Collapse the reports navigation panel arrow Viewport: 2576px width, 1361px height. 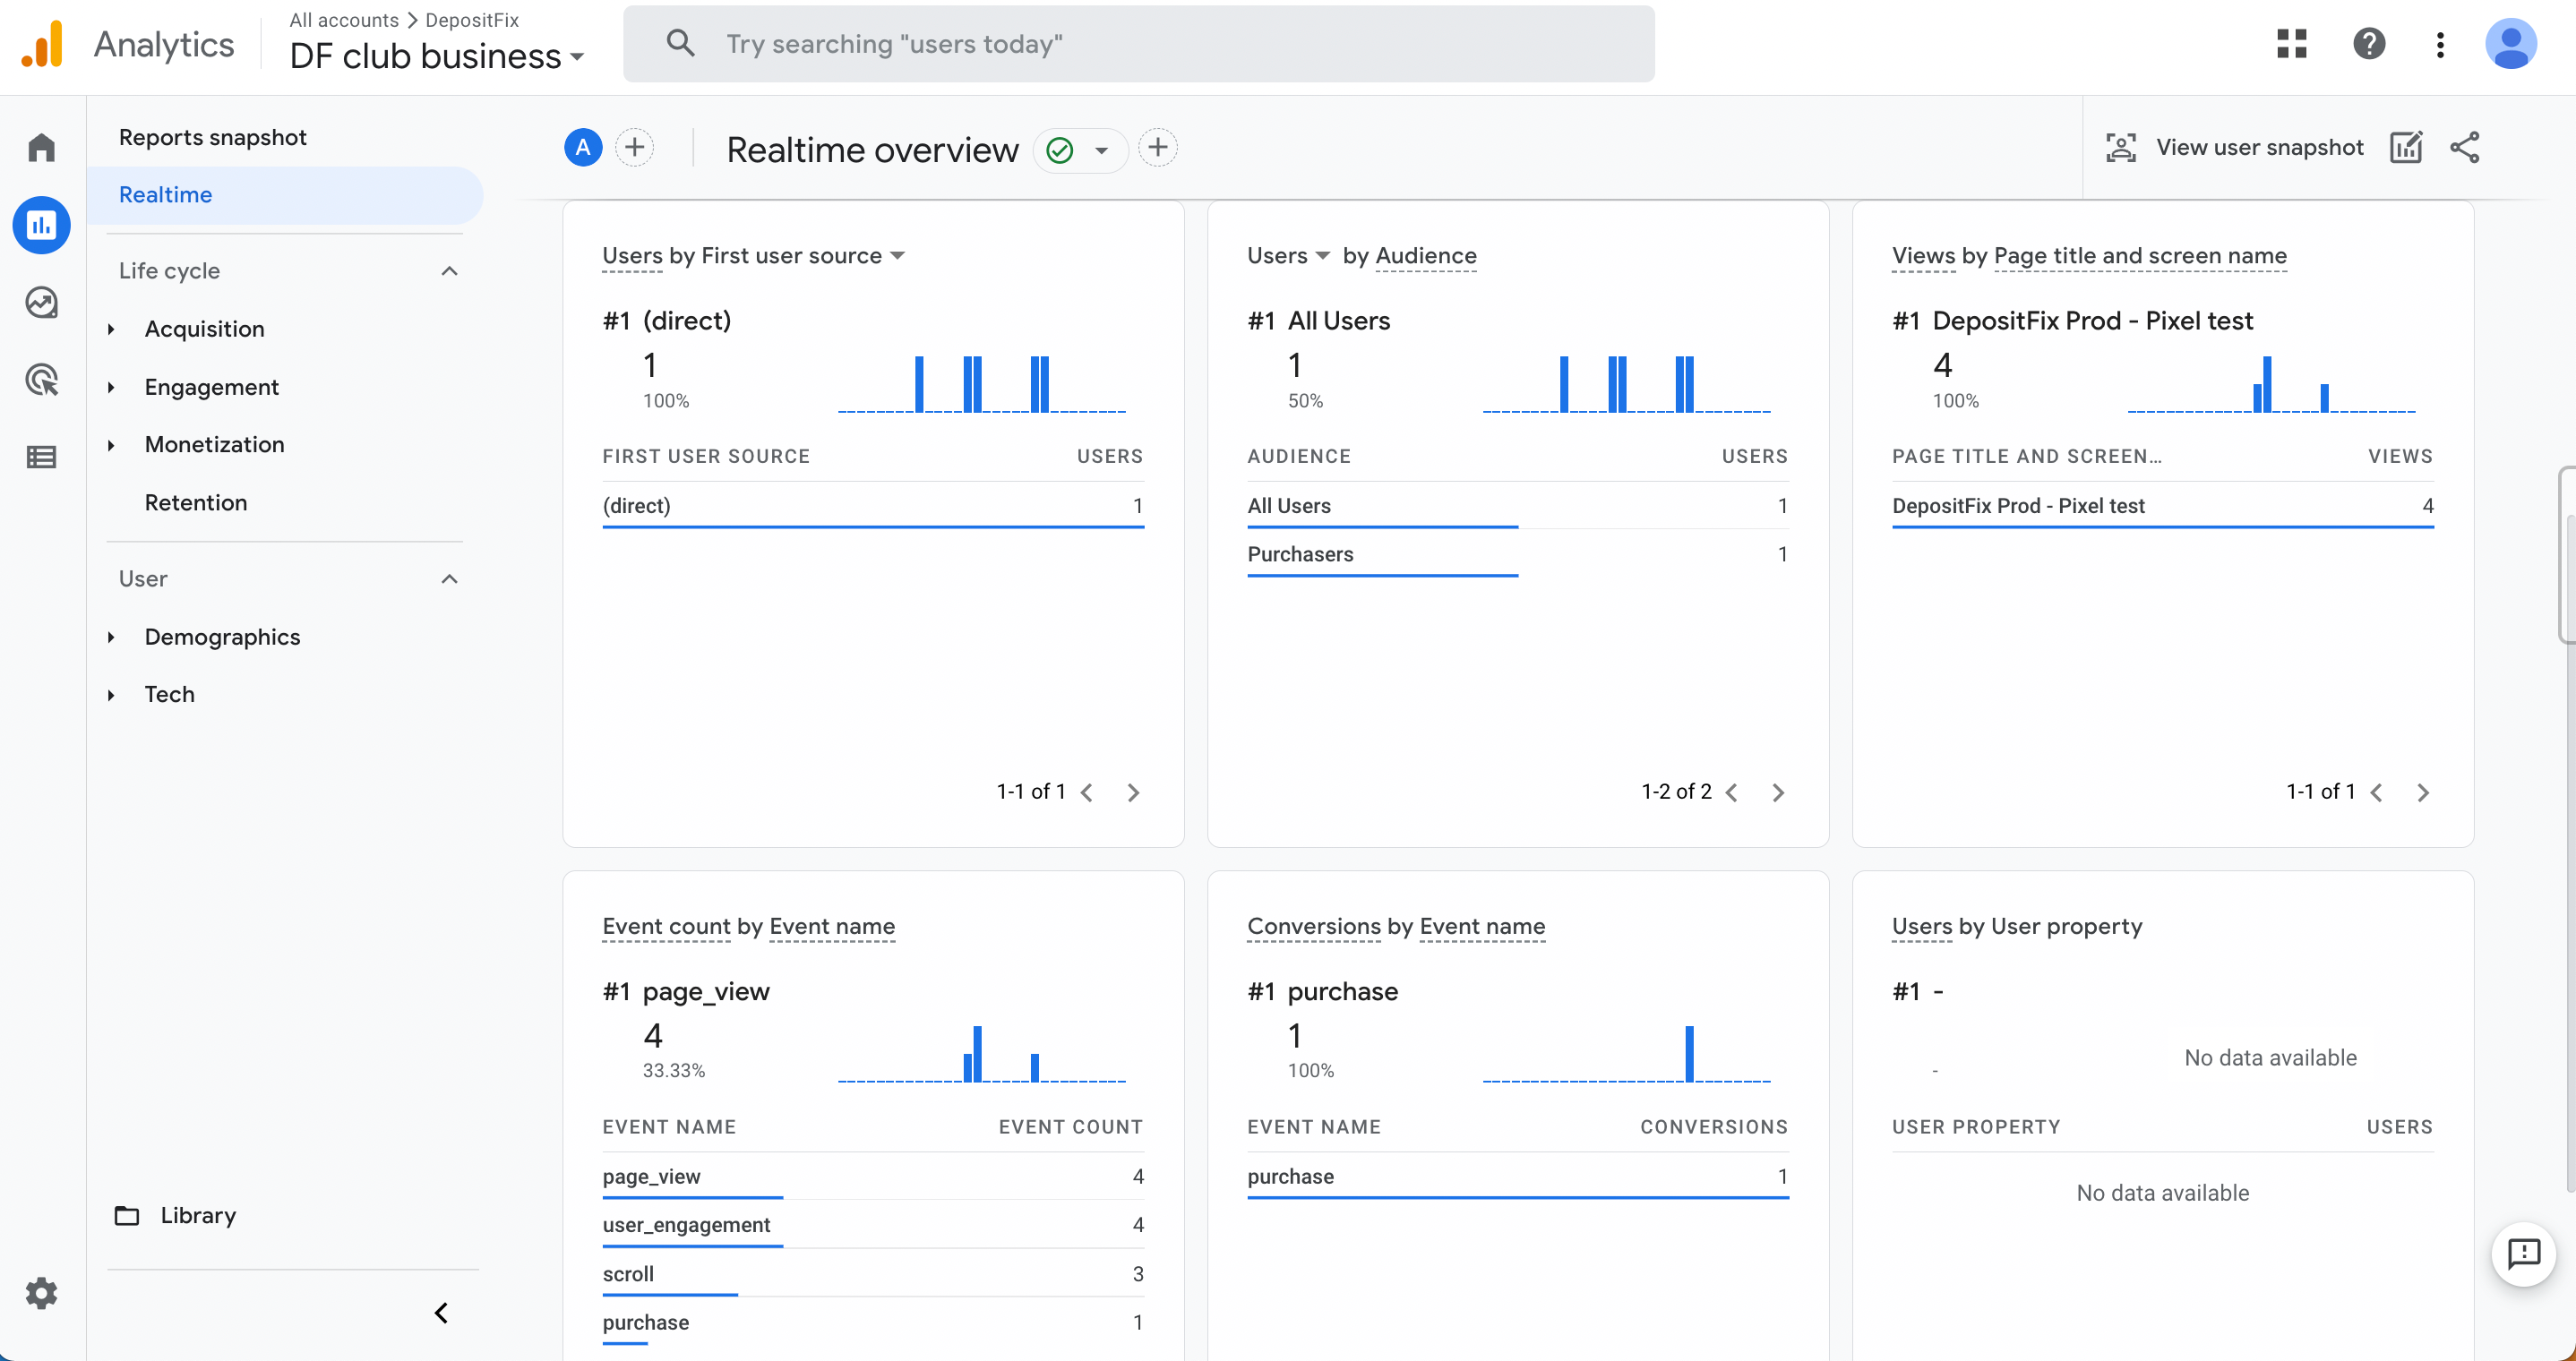441,1312
